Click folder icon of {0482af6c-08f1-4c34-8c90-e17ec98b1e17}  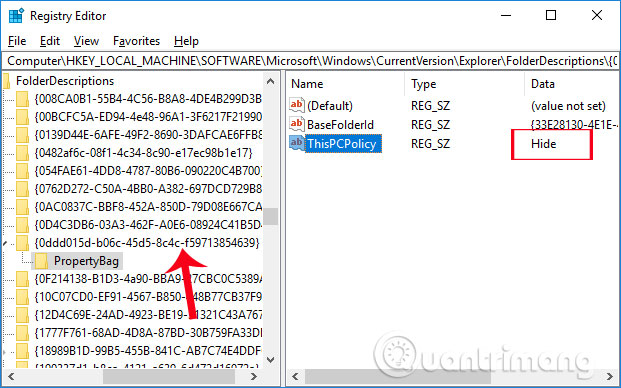[x=23, y=153]
